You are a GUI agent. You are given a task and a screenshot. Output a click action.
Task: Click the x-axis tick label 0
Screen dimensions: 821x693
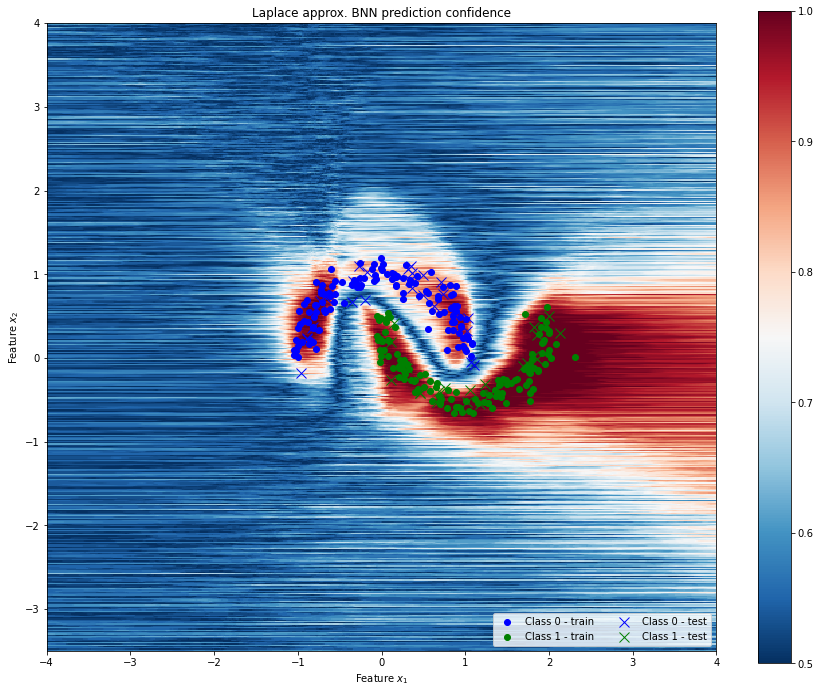(382, 662)
